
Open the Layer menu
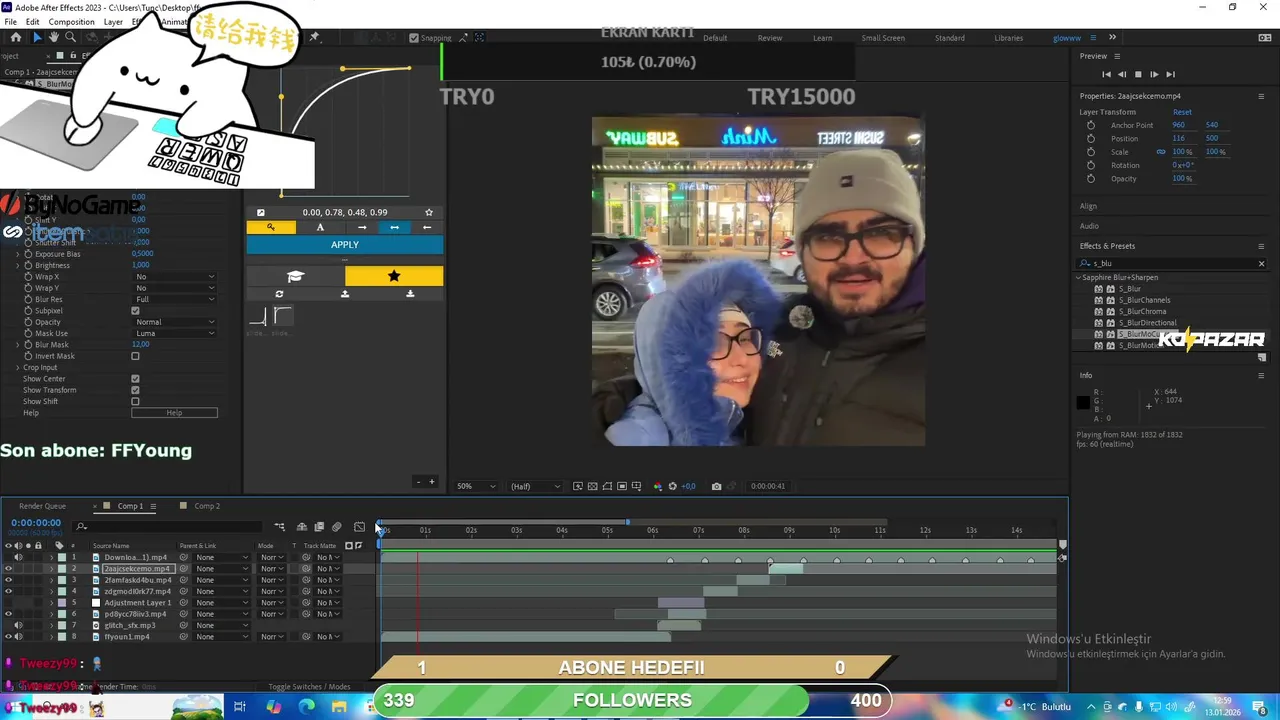113,22
